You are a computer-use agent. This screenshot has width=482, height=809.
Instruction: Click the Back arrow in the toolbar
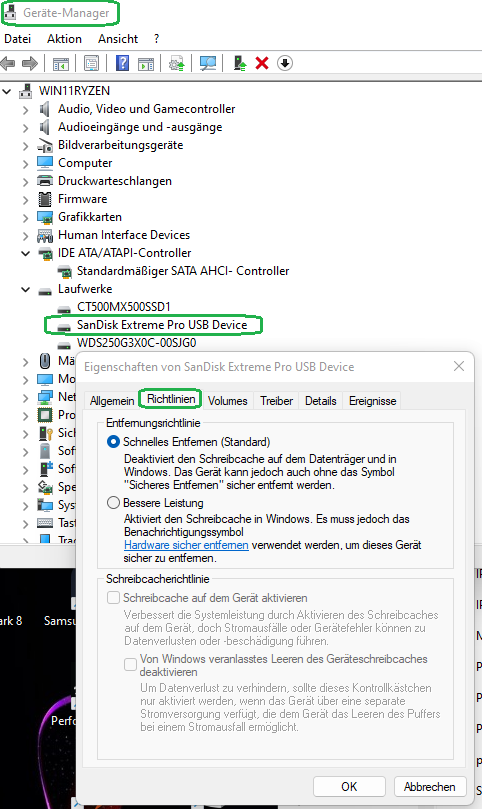[x=8, y=63]
